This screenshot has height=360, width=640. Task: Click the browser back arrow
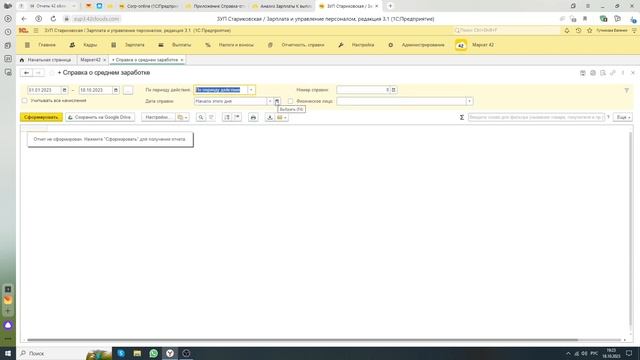pos(24,19)
